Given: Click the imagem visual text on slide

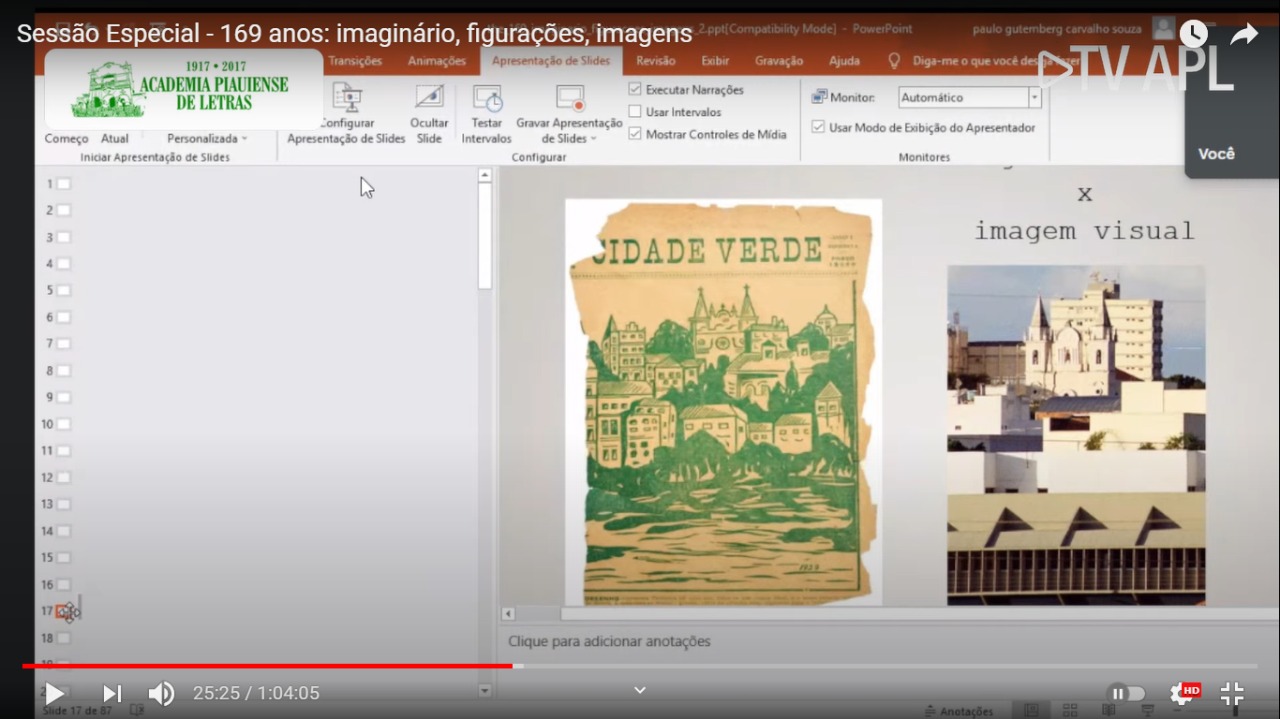Looking at the screenshot, I should click(1085, 231).
